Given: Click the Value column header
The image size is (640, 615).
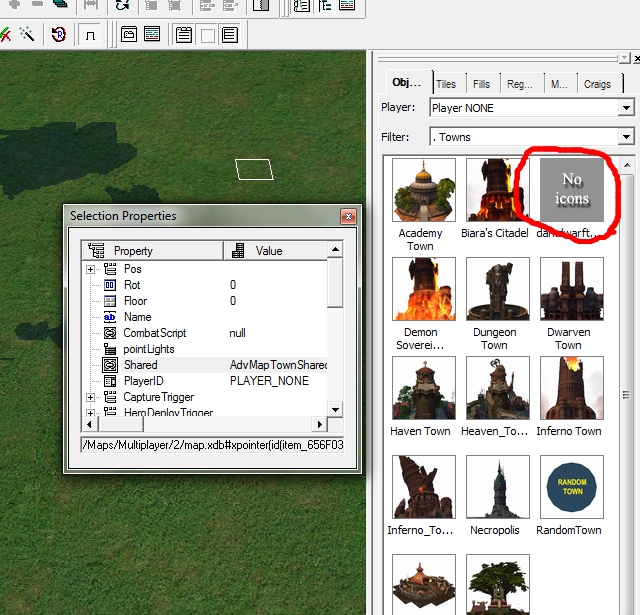Looking at the screenshot, I should [276, 251].
